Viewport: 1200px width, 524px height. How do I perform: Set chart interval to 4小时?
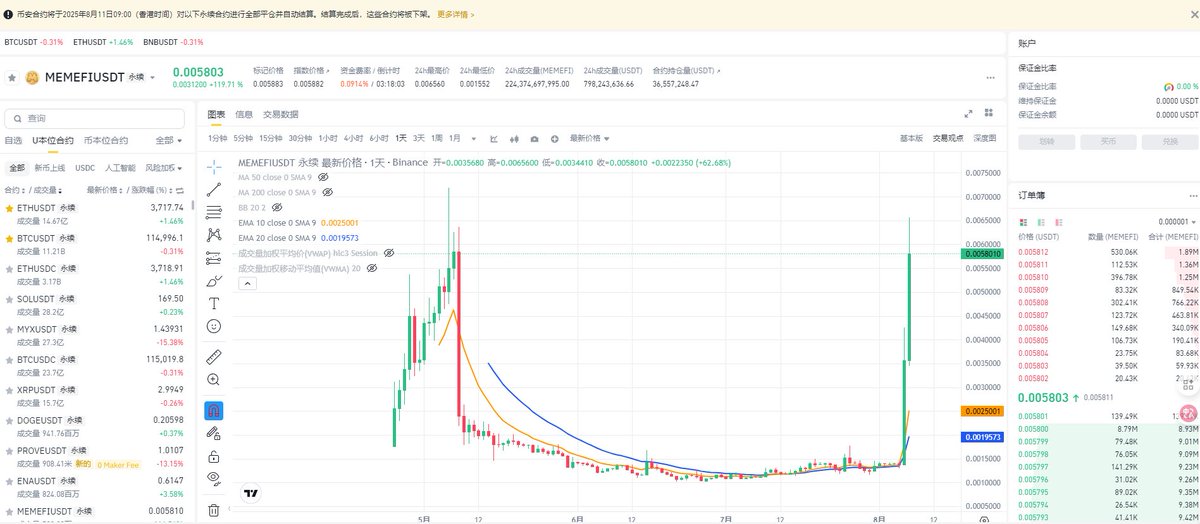point(353,138)
